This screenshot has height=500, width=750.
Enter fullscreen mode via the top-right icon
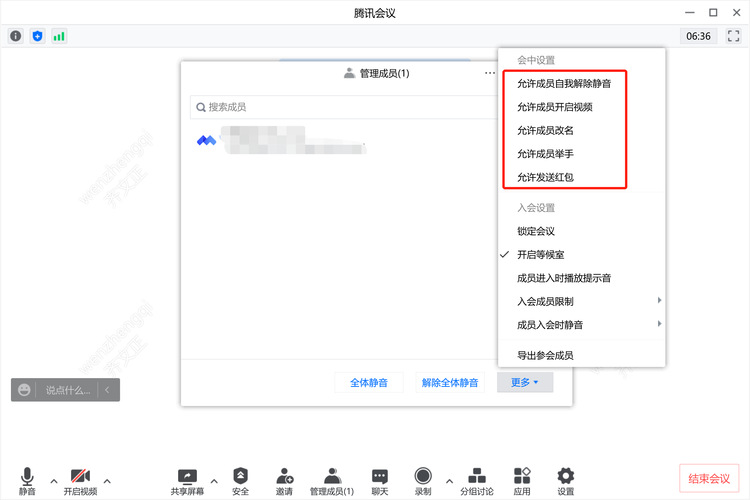(733, 36)
